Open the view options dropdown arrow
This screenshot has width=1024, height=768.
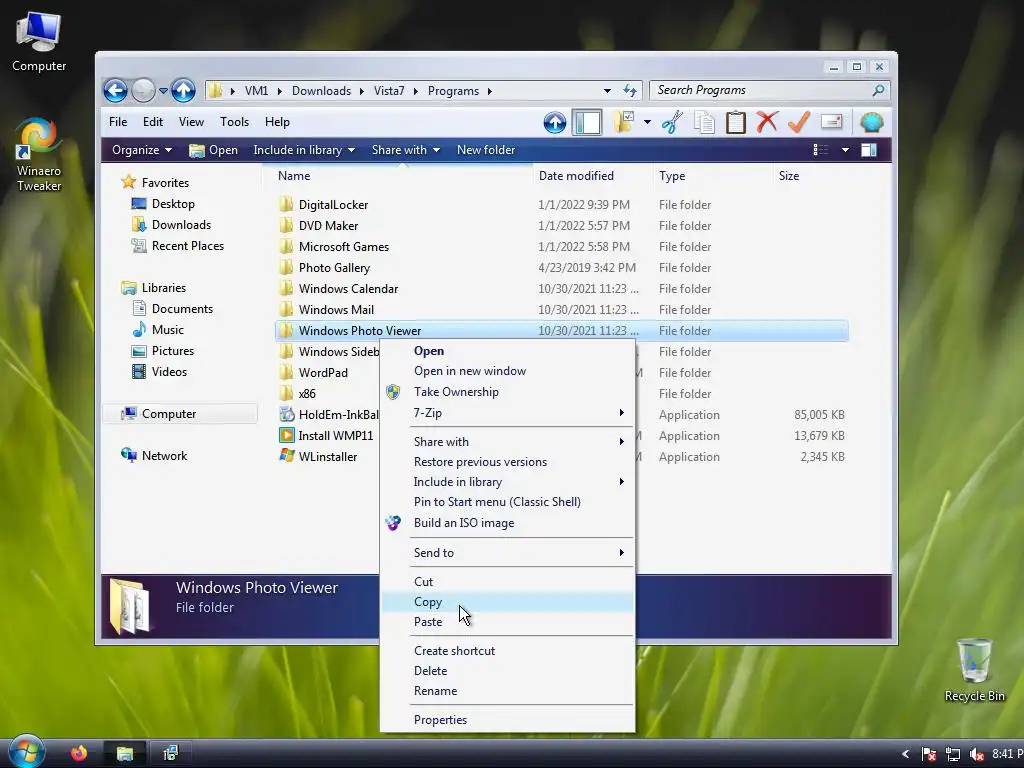(x=845, y=150)
